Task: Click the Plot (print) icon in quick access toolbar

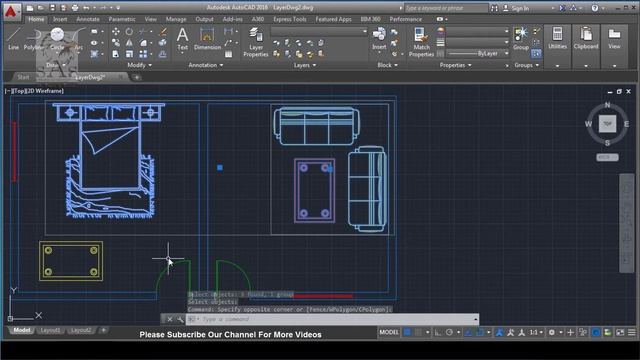Action: point(75,8)
